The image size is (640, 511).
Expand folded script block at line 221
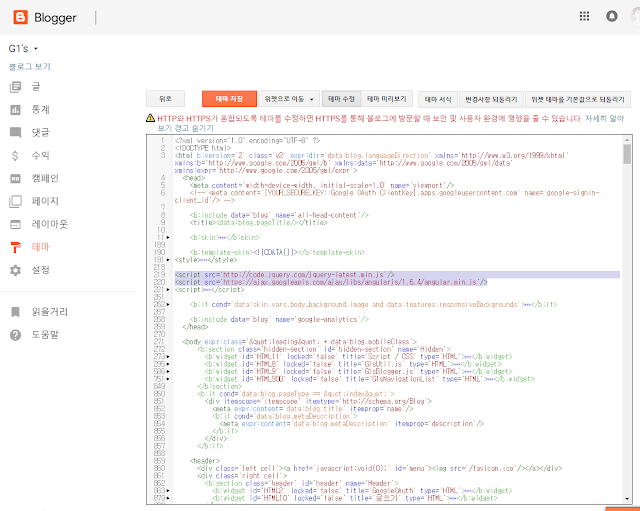coord(168,289)
